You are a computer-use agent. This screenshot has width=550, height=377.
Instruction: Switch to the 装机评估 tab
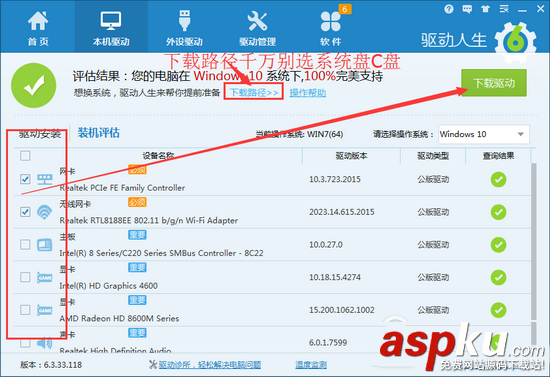[99, 133]
